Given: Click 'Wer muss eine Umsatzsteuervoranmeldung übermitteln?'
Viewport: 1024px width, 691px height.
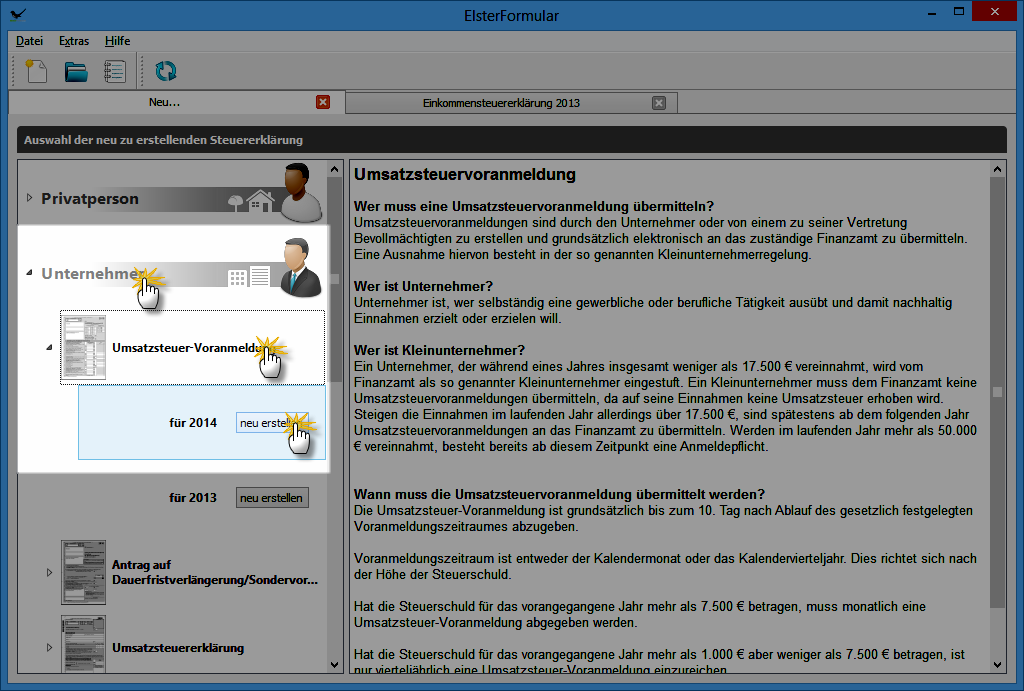Looking at the screenshot, I should click(x=534, y=206).
